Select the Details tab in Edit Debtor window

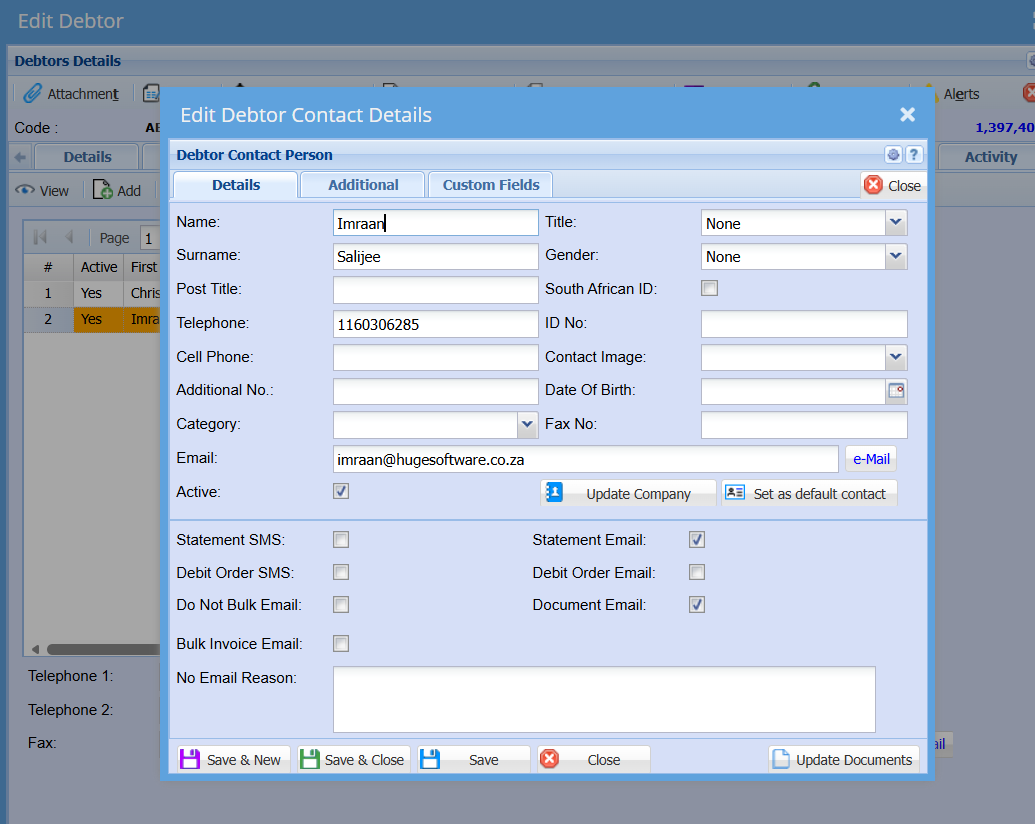87,157
